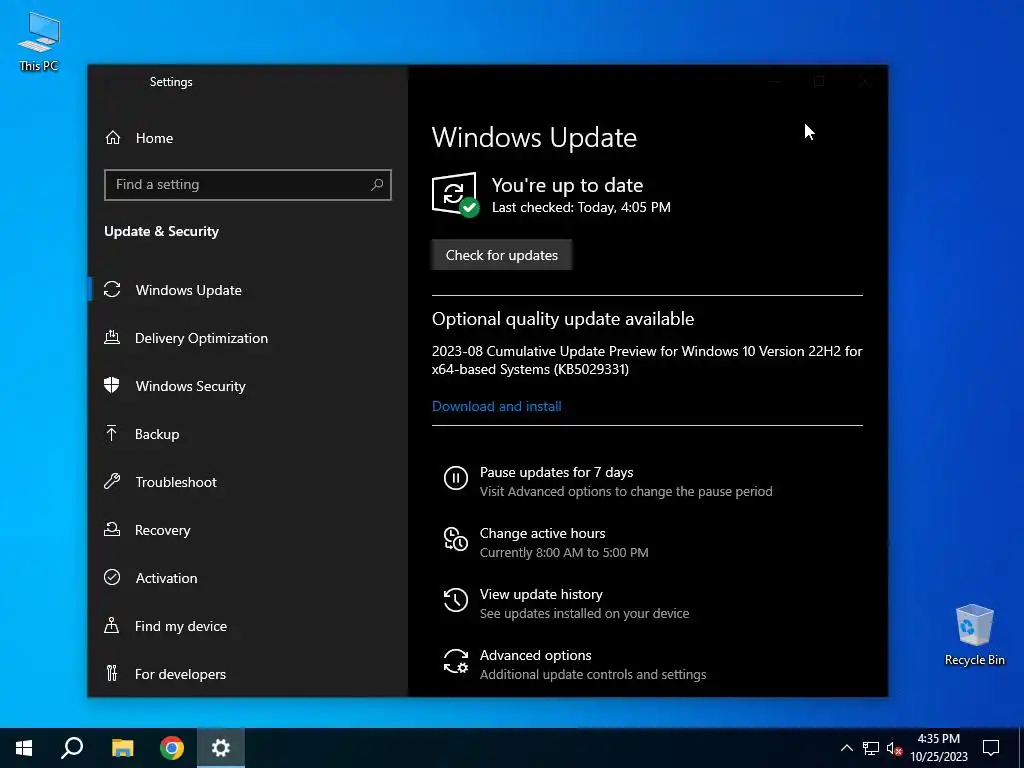Click the taskbar clock and date
This screenshot has width=1024, height=768.
pyautogui.click(x=938, y=748)
